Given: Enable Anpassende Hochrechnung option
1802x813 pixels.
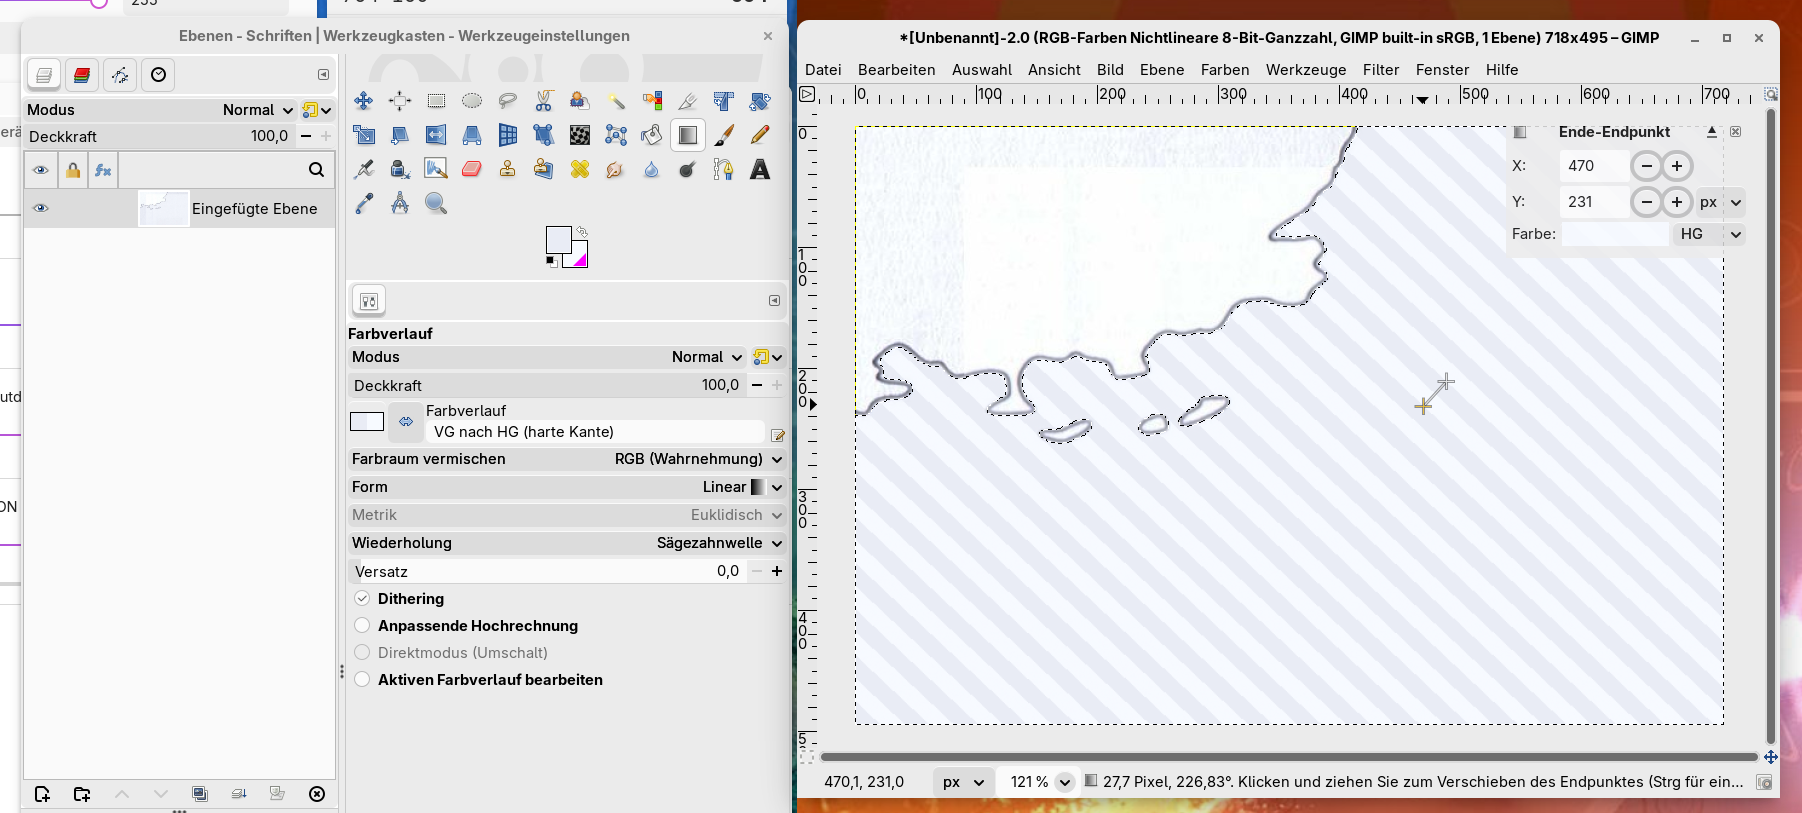Looking at the screenshot, I should point(362,625).
